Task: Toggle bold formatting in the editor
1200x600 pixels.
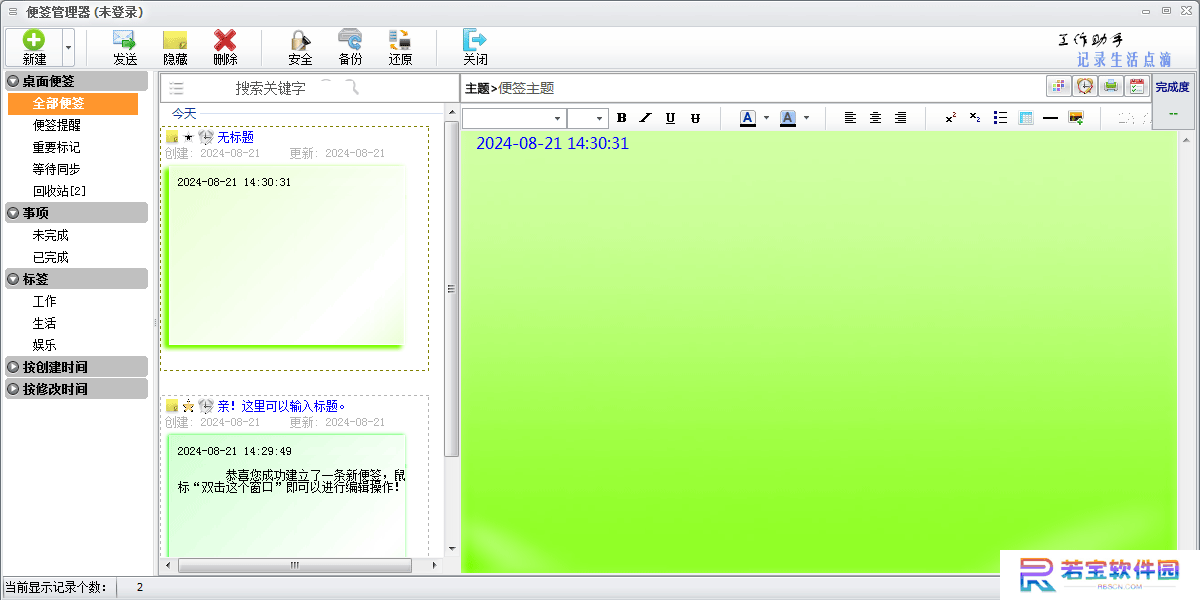Action: pyautogui.click(x=621, y=118)
